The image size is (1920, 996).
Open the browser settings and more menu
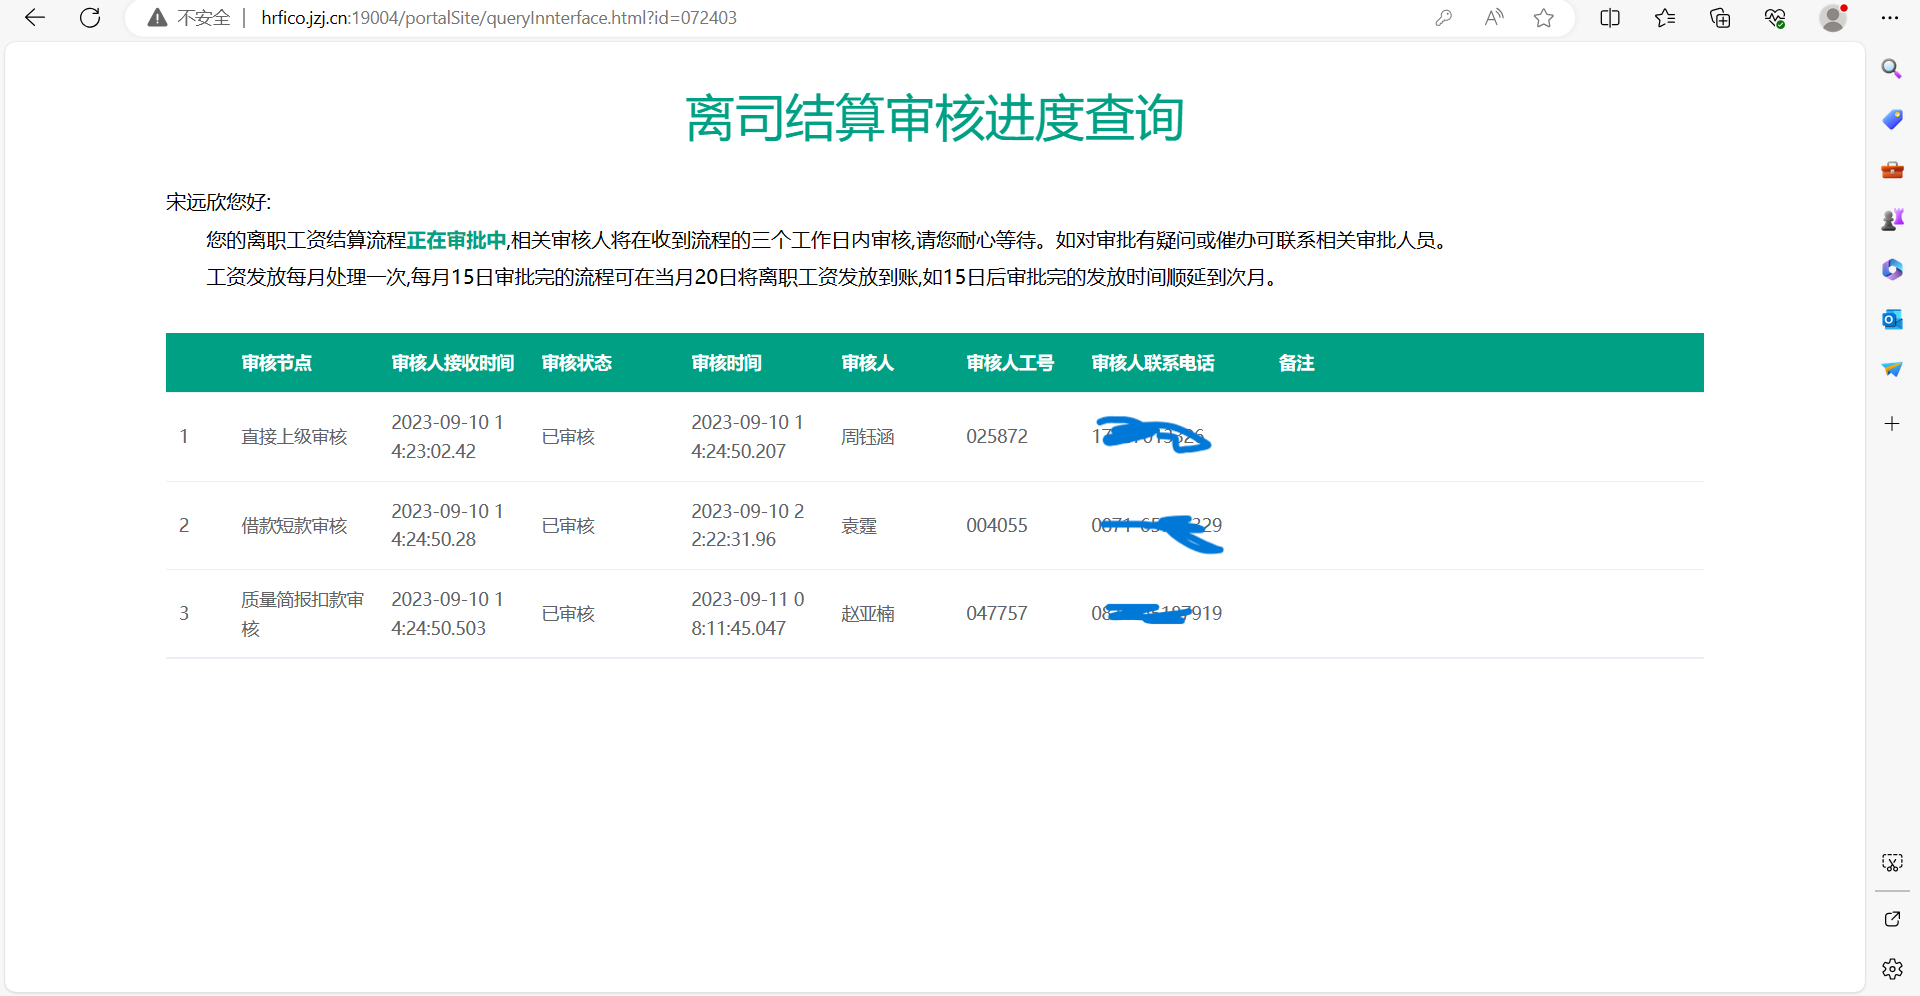coord(1889,18)
